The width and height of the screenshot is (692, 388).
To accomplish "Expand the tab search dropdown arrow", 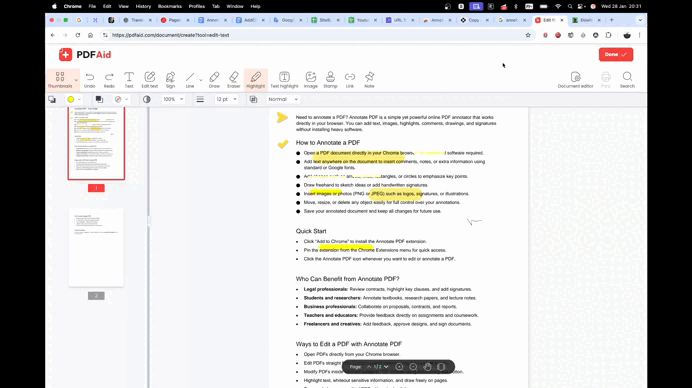I will pos(640,20).
